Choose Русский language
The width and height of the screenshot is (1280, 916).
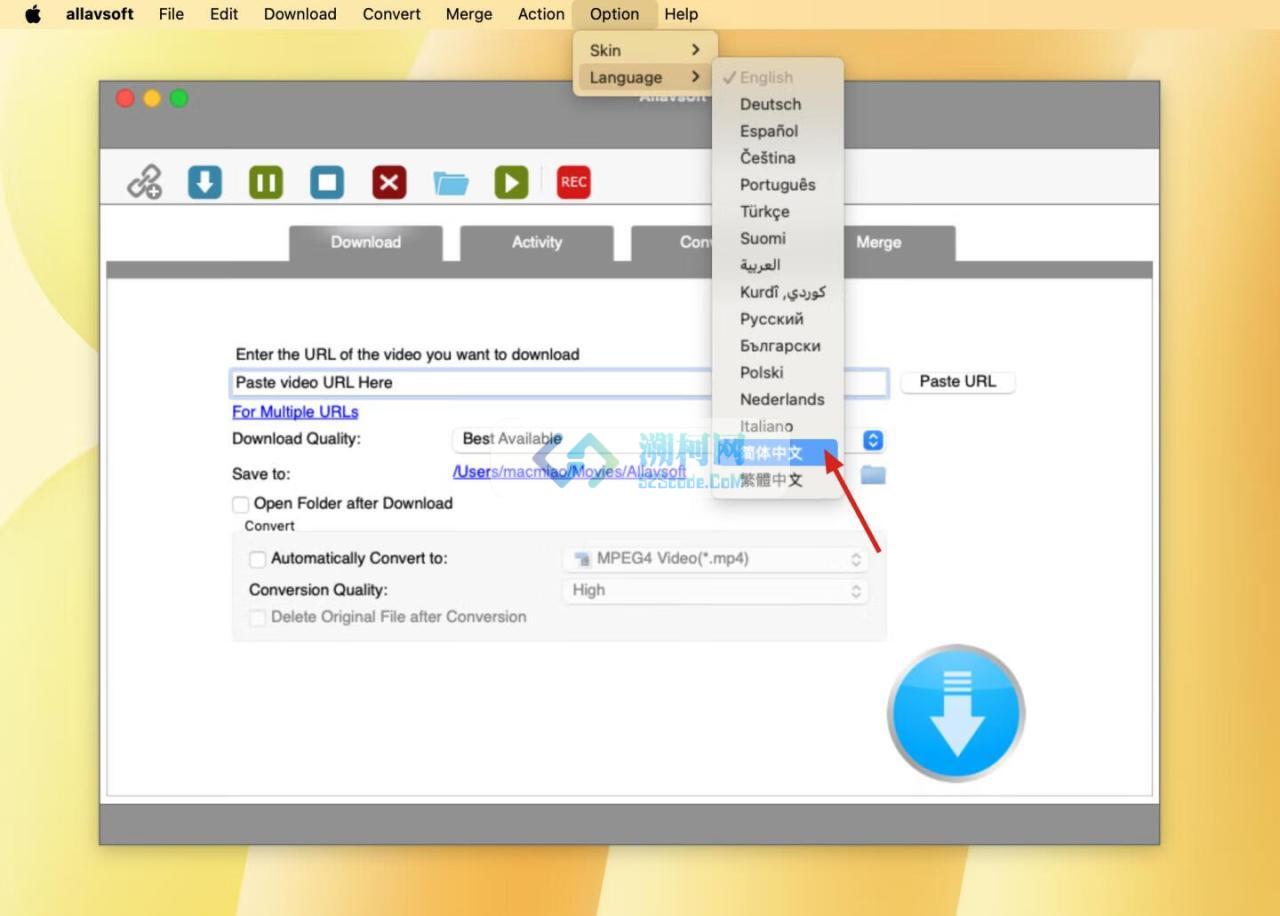778,319
